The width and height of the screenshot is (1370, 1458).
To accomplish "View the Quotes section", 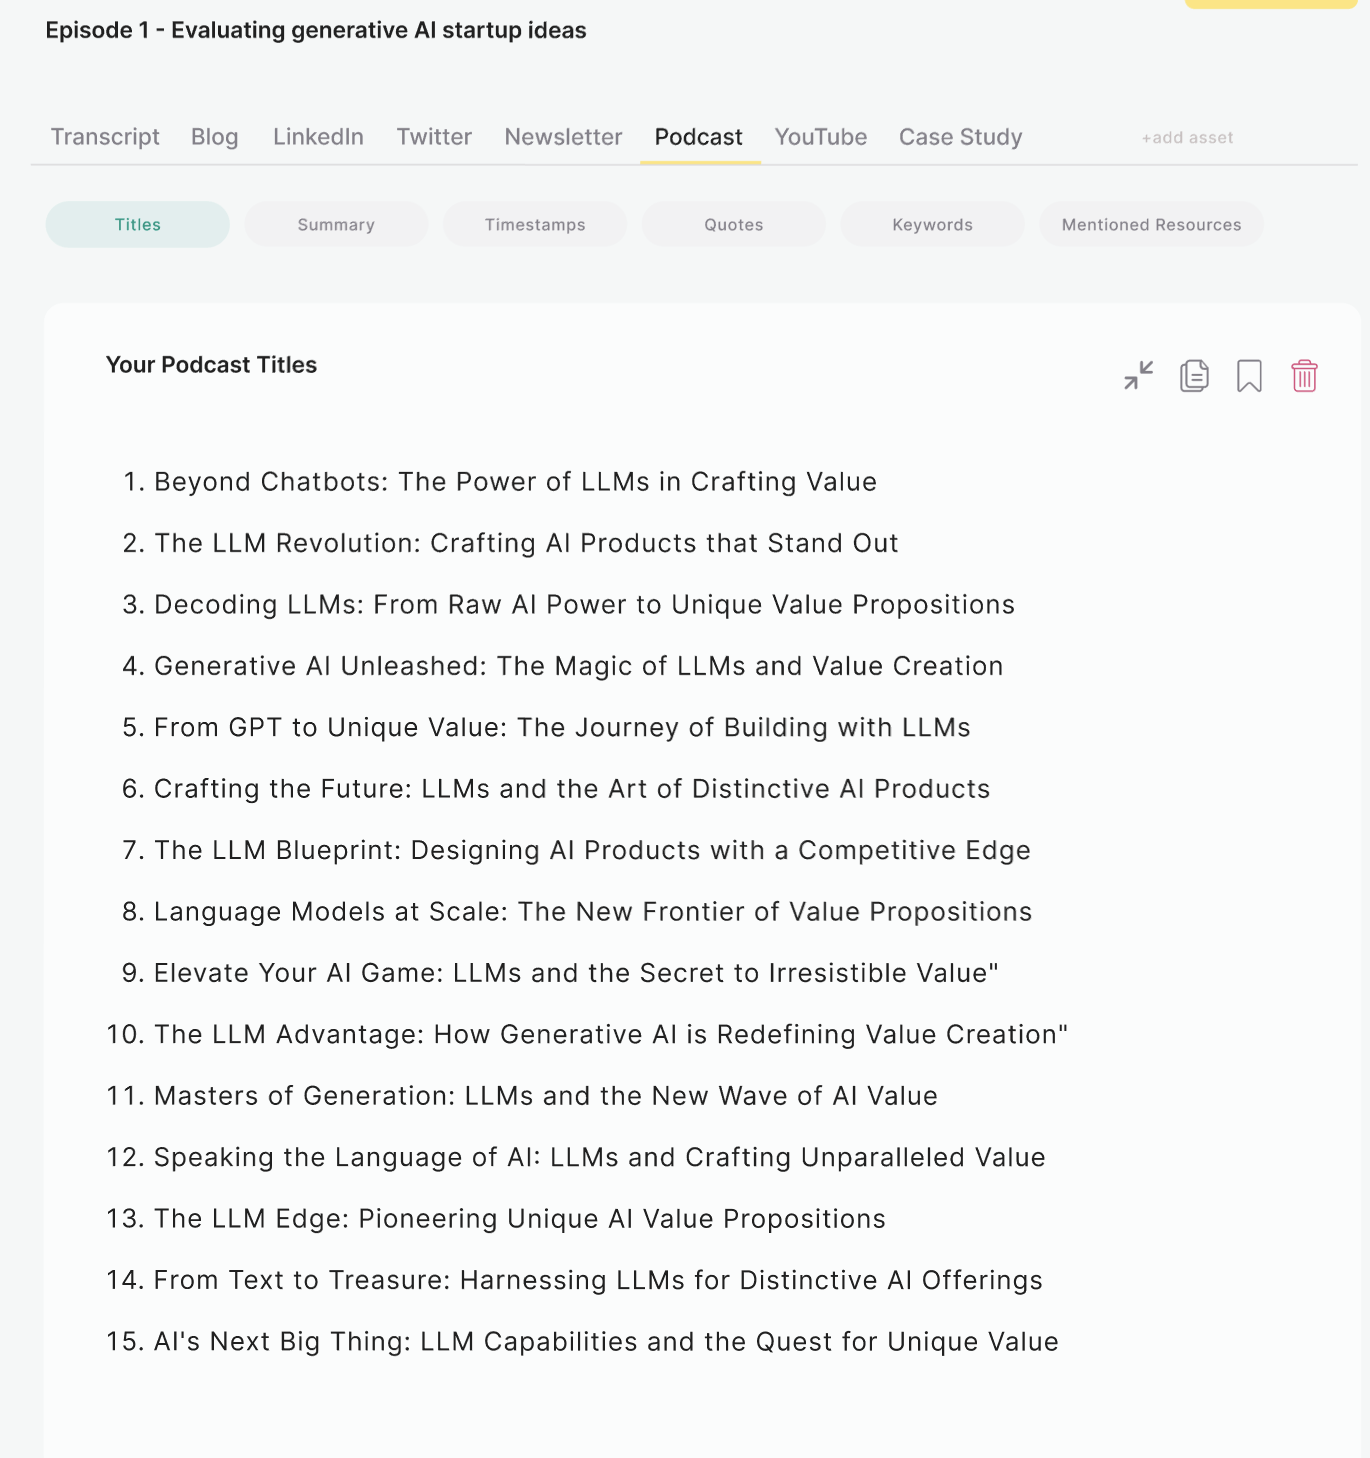I will (x=733, y=225).
